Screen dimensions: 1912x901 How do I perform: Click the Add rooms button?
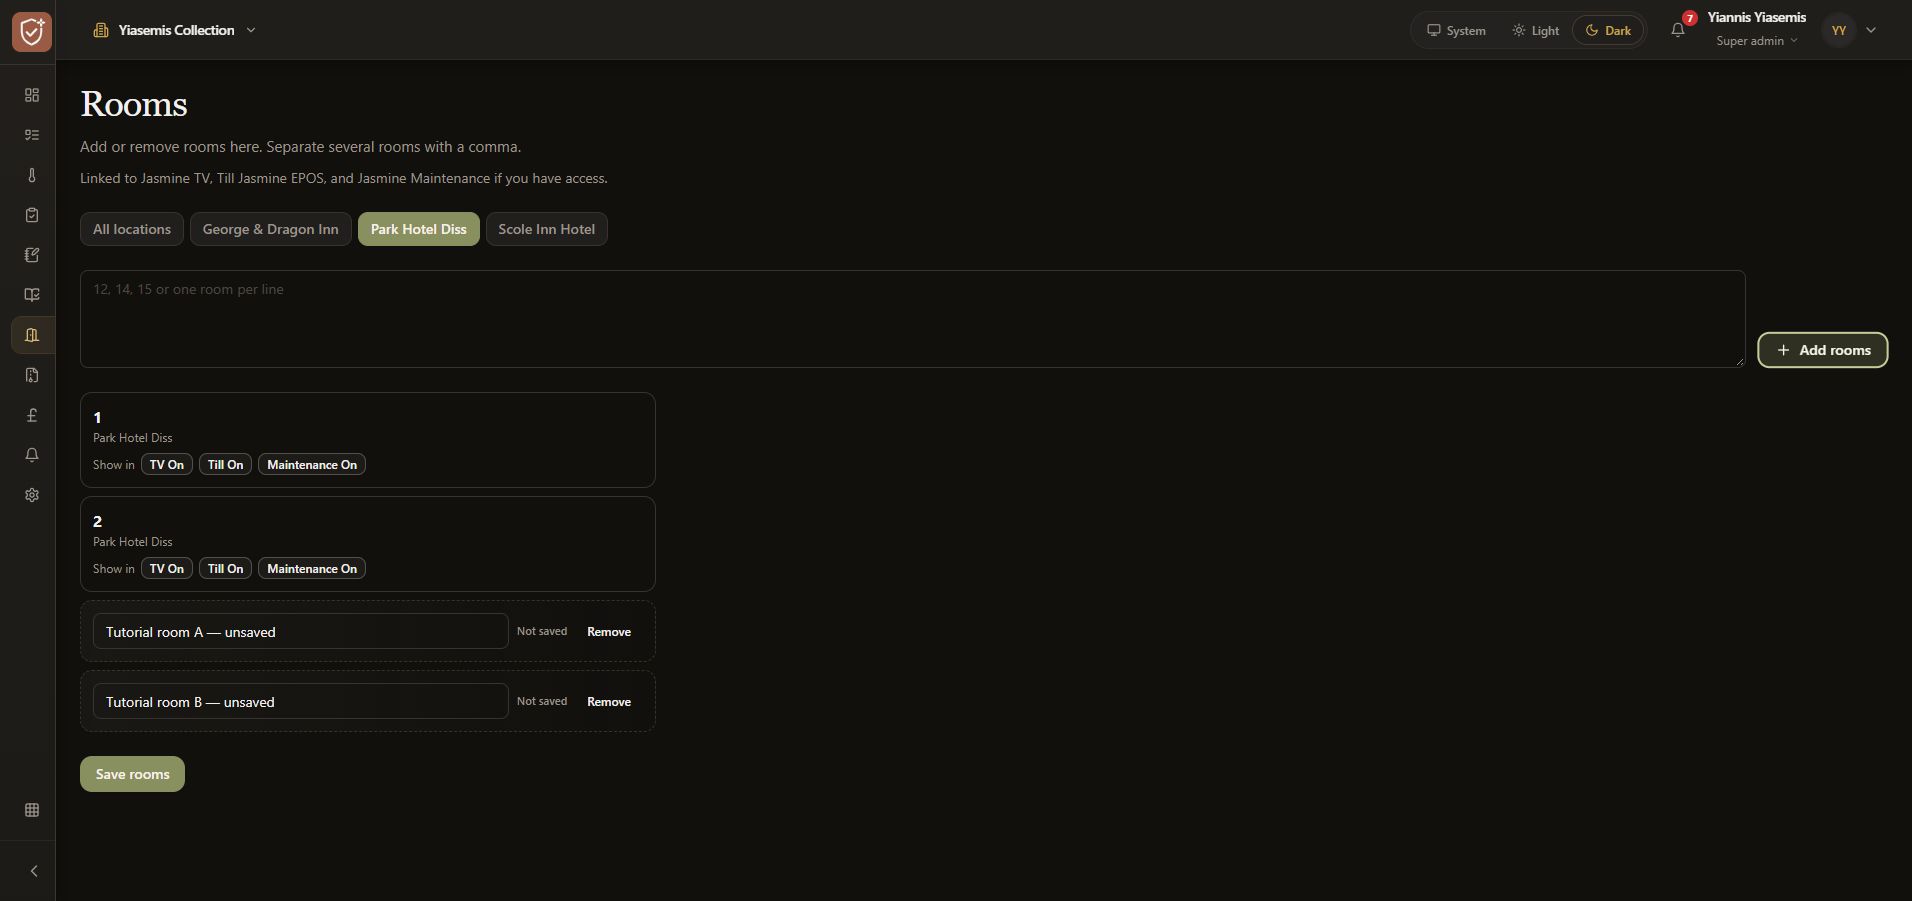(x=1823, y=350)
